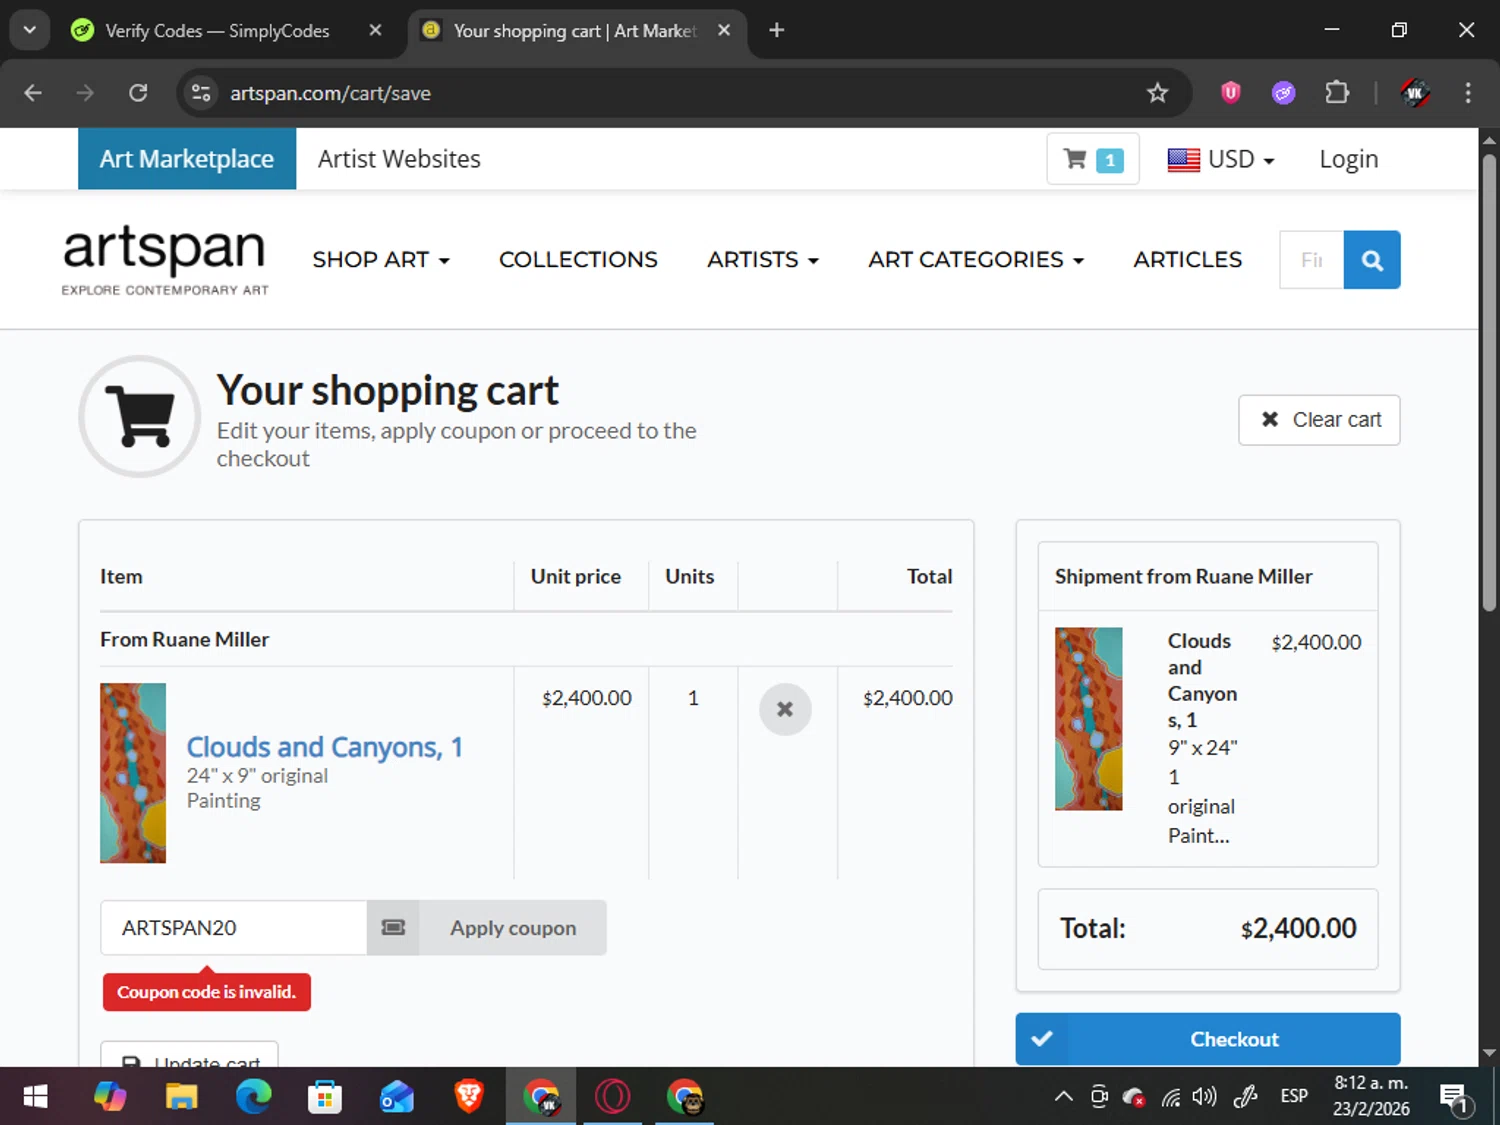The image size is (1500, 1125).
Task: Click the ESP language indicator
Action: point(1294,1097)
